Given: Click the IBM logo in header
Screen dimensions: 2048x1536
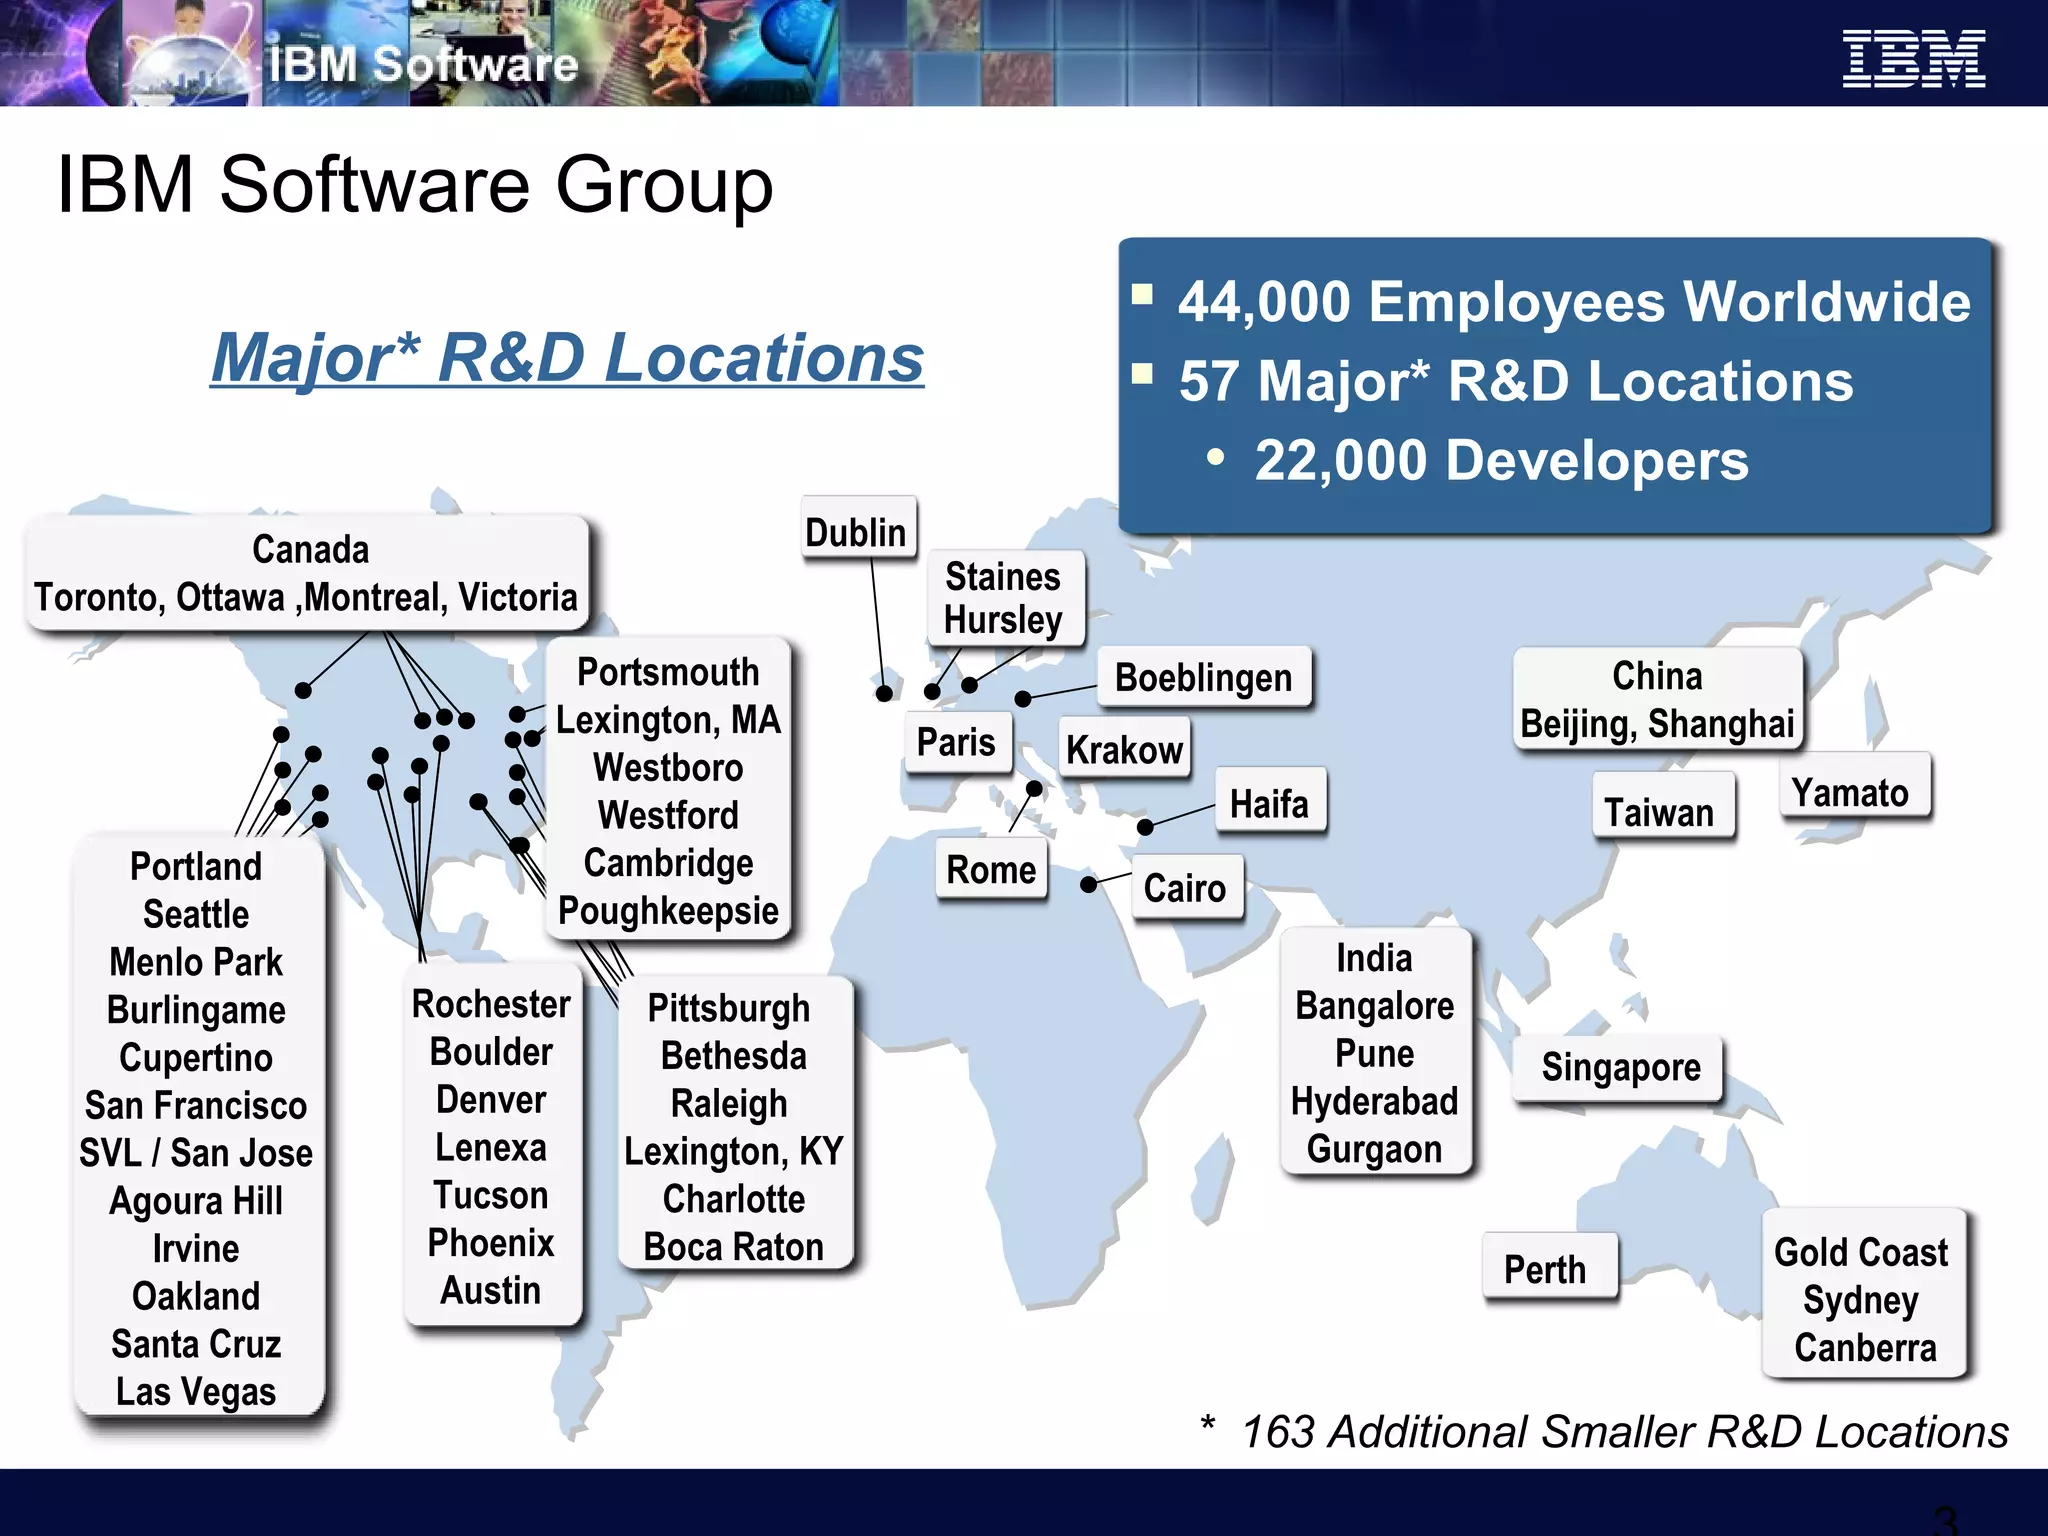Looking at the screenshot, I should tap(1913, 58).
